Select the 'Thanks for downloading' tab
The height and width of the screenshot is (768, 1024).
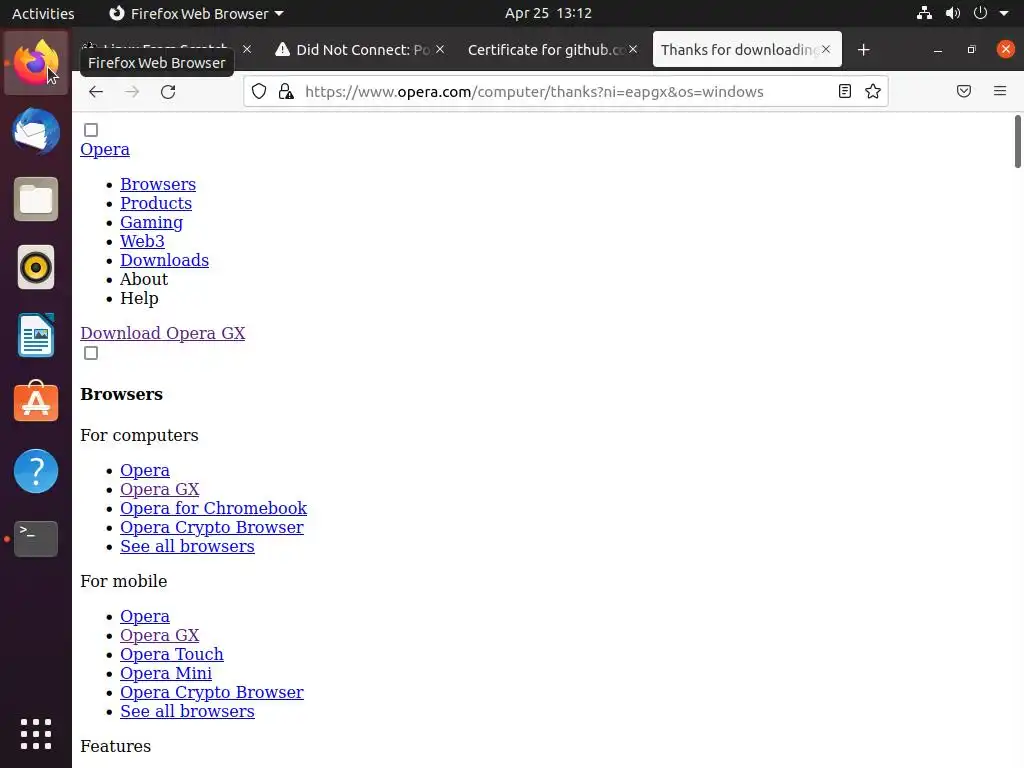747,50
